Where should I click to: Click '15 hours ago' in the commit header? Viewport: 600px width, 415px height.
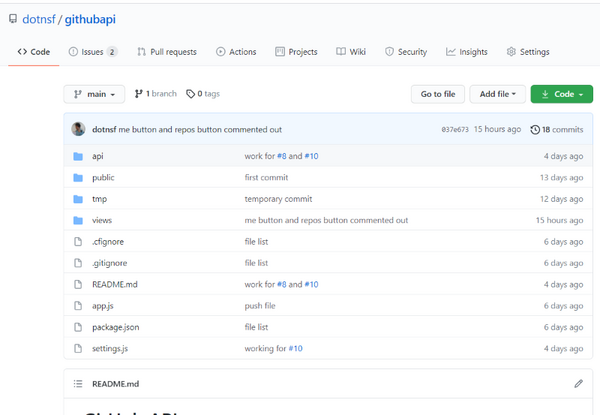[x=497, y=129]
